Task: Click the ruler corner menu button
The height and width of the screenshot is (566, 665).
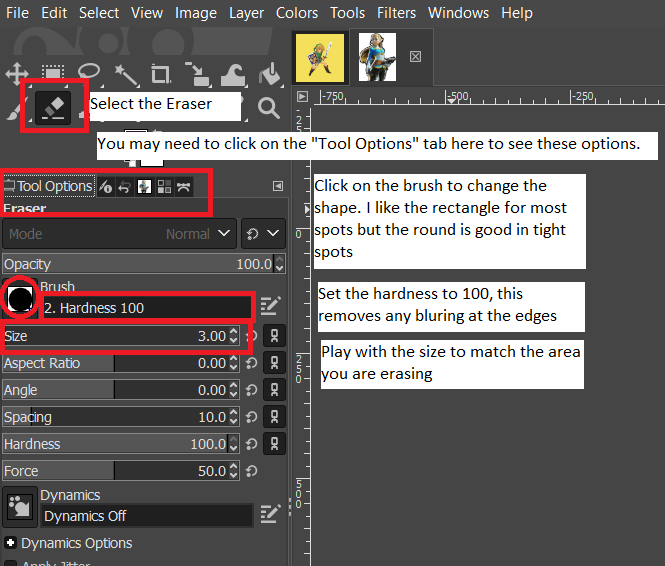Action: [302, 96]
